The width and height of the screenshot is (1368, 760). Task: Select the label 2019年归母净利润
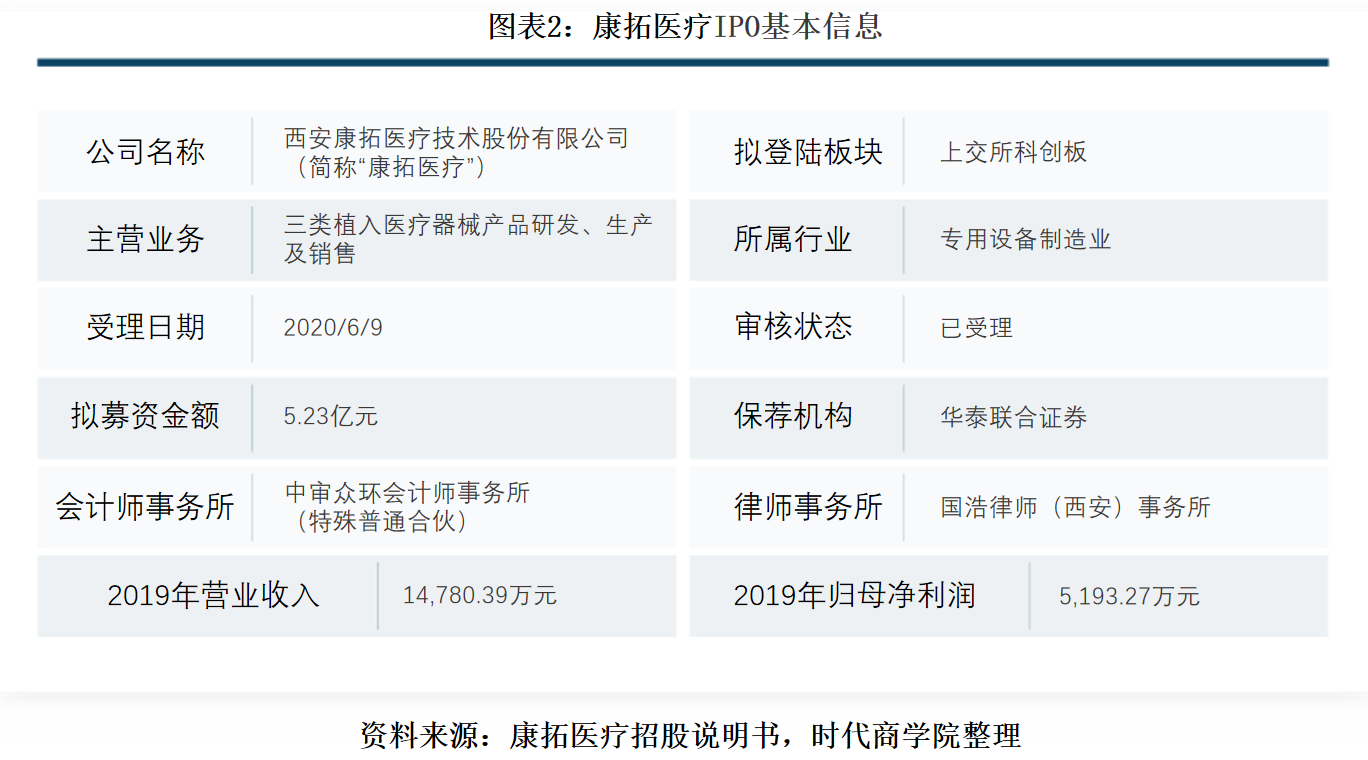coord(854,596)
